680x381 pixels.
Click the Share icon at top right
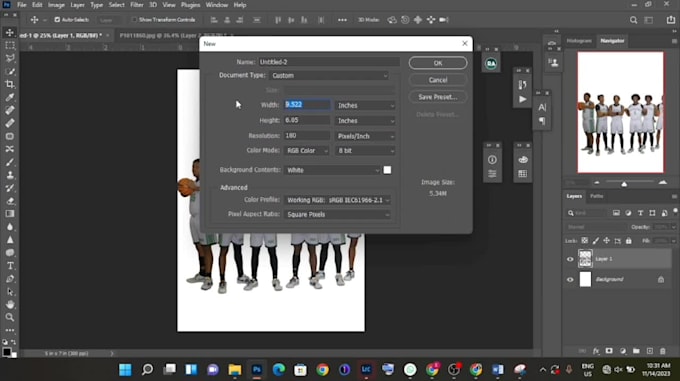pos(670,20)
